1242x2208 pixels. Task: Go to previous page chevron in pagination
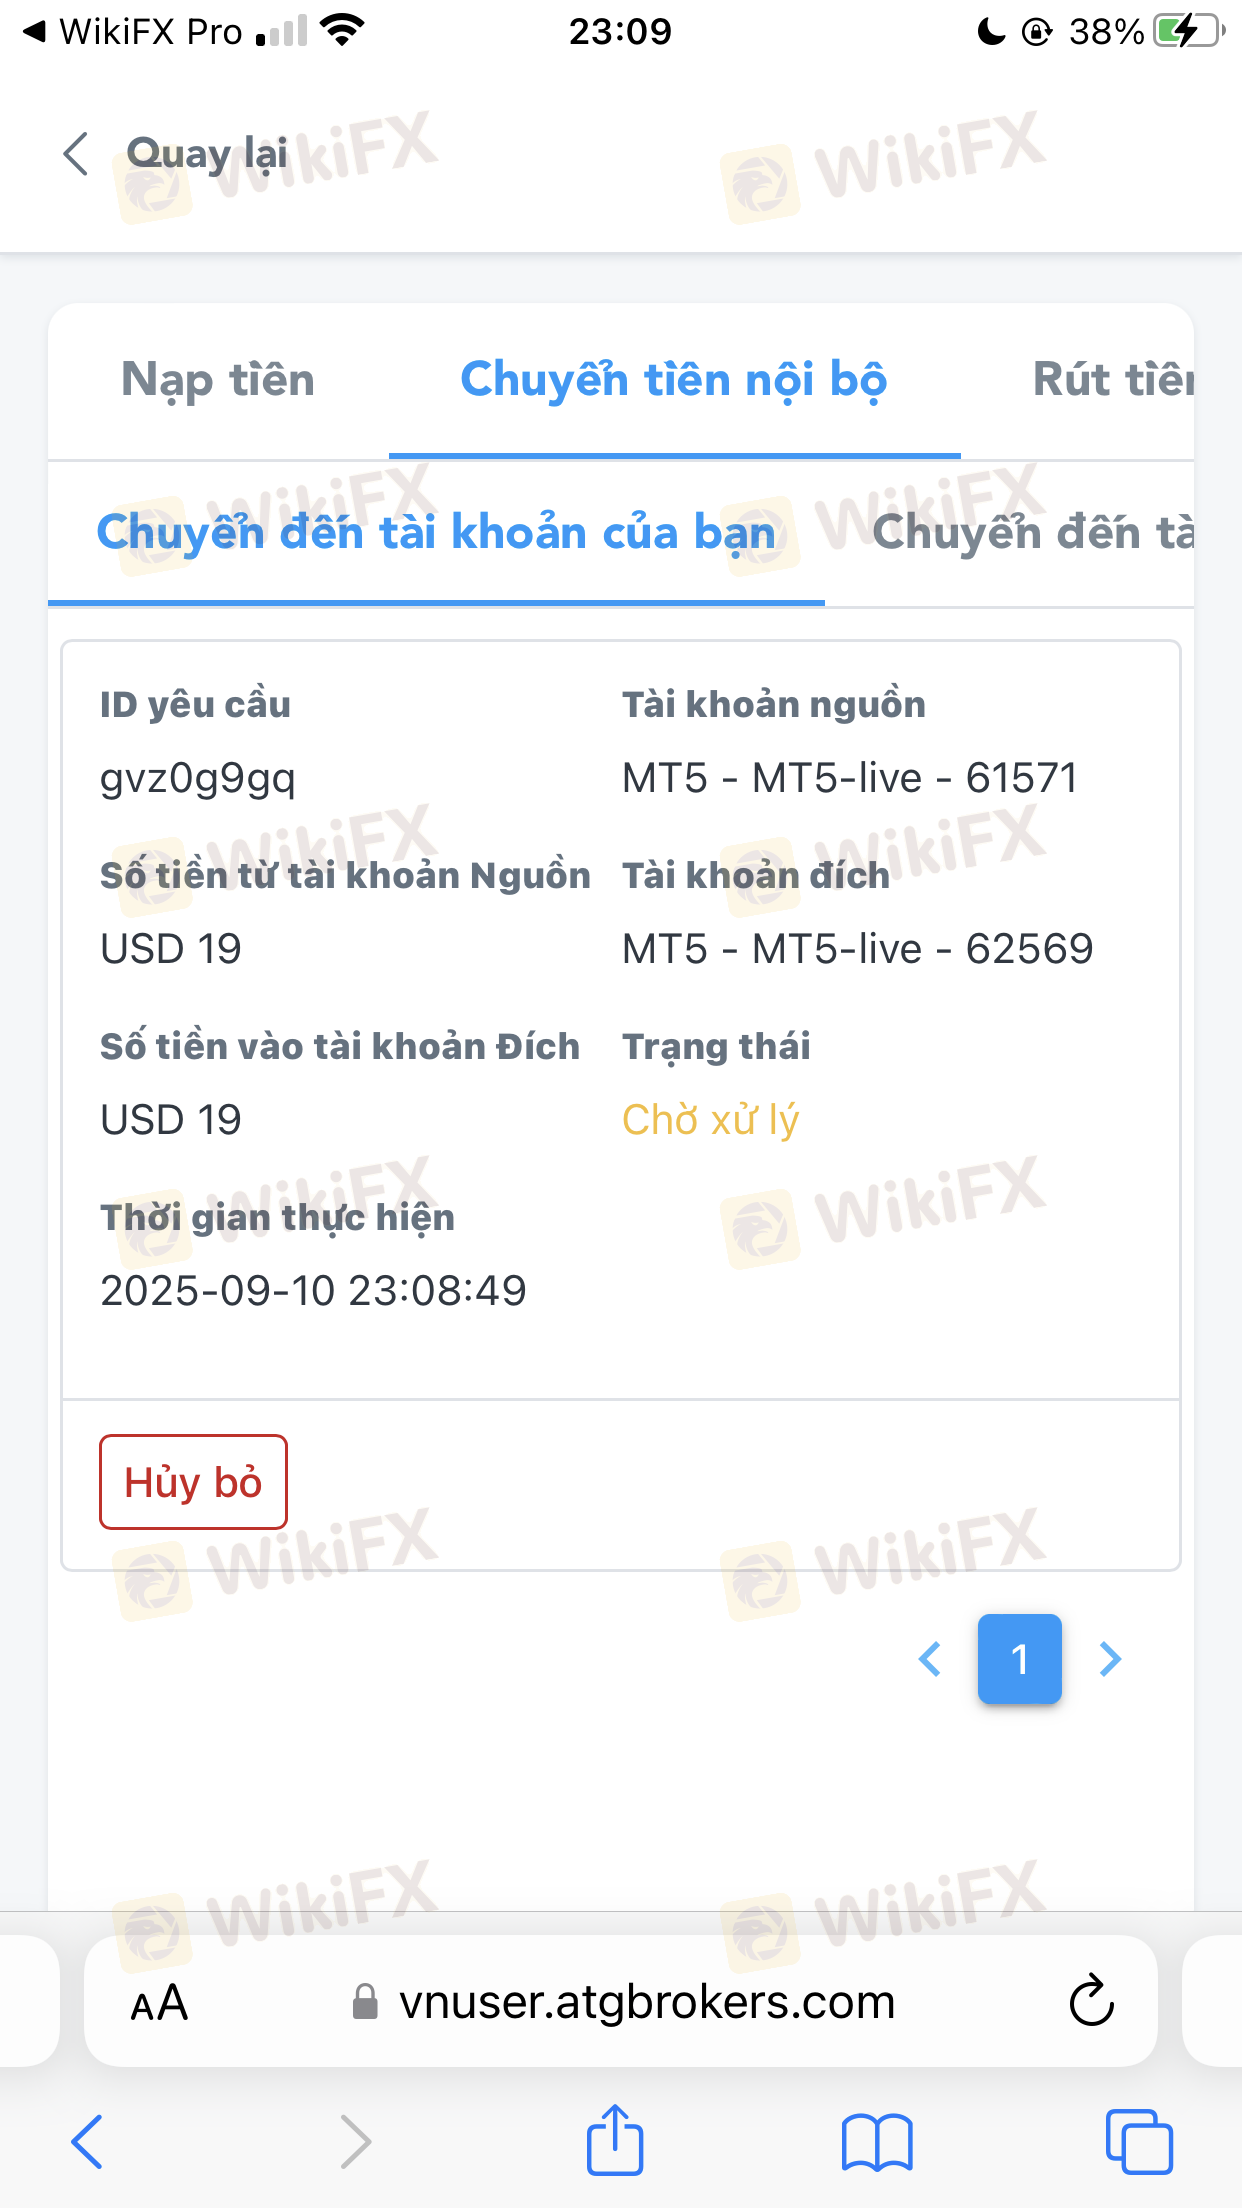coord(930,1659)
